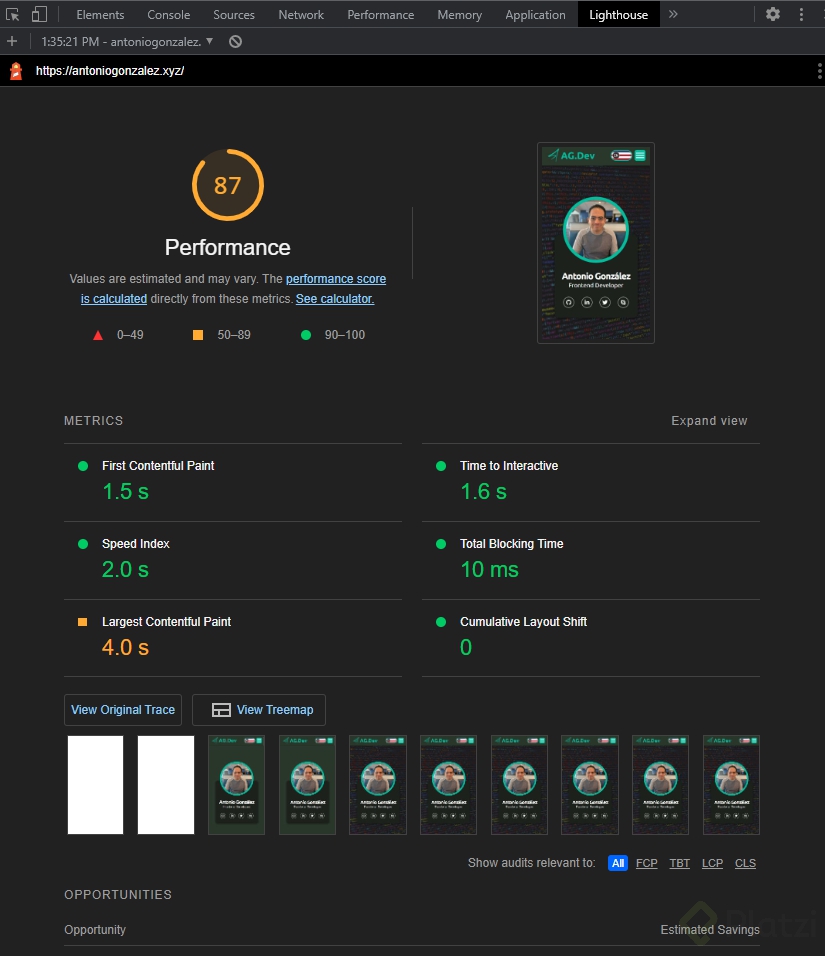825x956 pixels.
Task: Open the See calculator link
Action: click(334, 298)
